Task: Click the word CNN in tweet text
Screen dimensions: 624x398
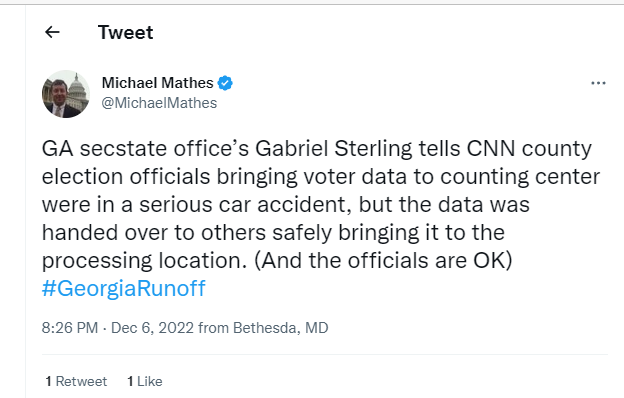Action: [491, 149]
